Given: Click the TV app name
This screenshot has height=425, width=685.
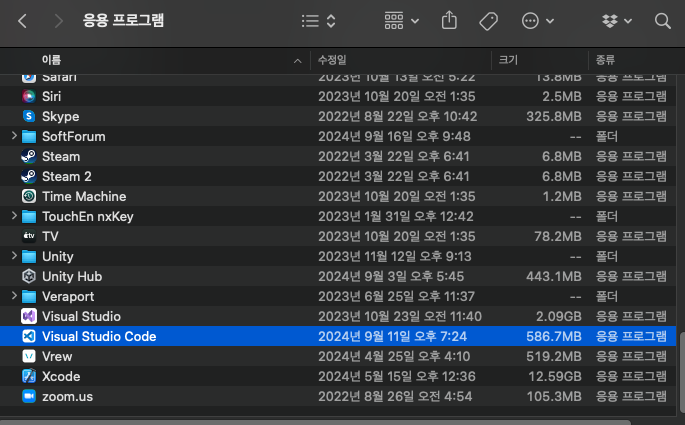Looking at the screenshot, I should point(50,236).
